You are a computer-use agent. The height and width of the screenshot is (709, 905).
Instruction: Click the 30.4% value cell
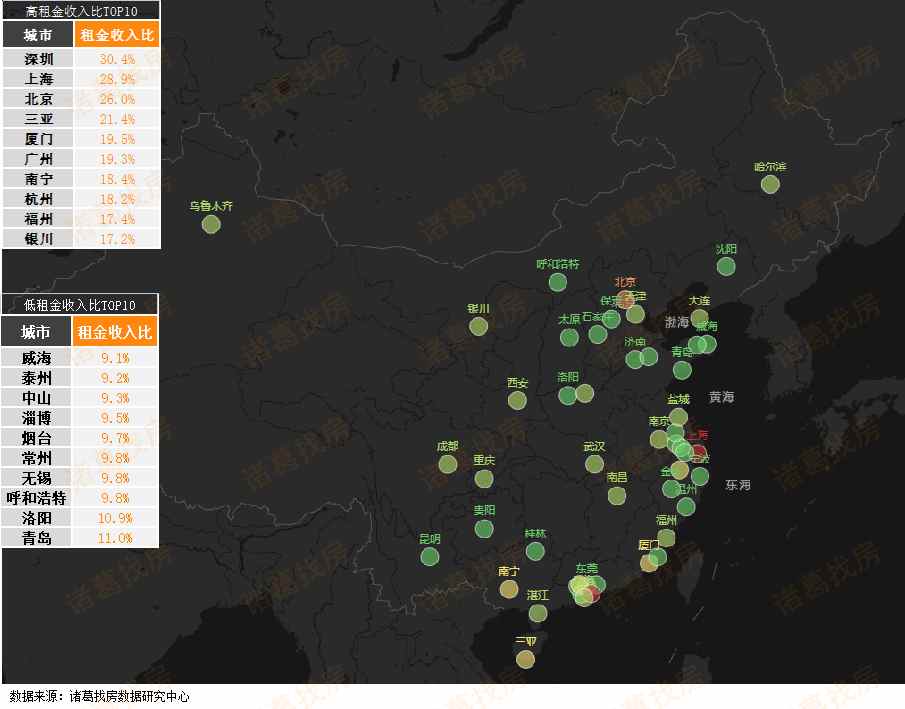click(x=117, y=59)
